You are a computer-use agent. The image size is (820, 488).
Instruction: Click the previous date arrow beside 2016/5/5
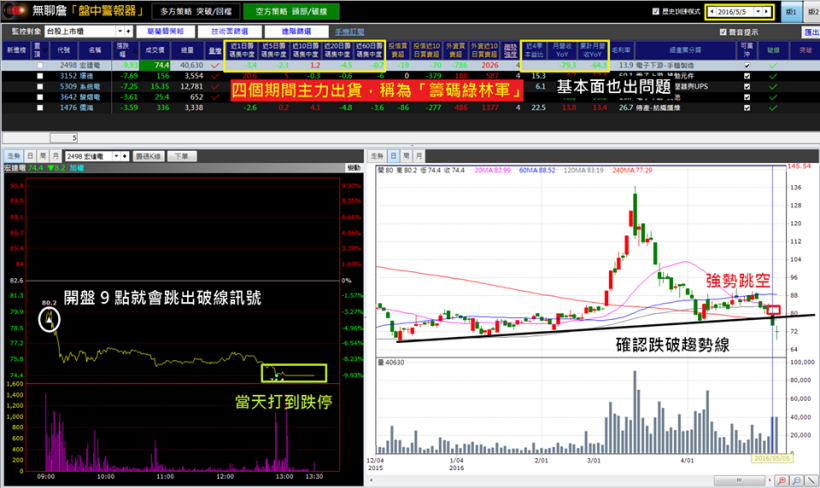[712, 12]
